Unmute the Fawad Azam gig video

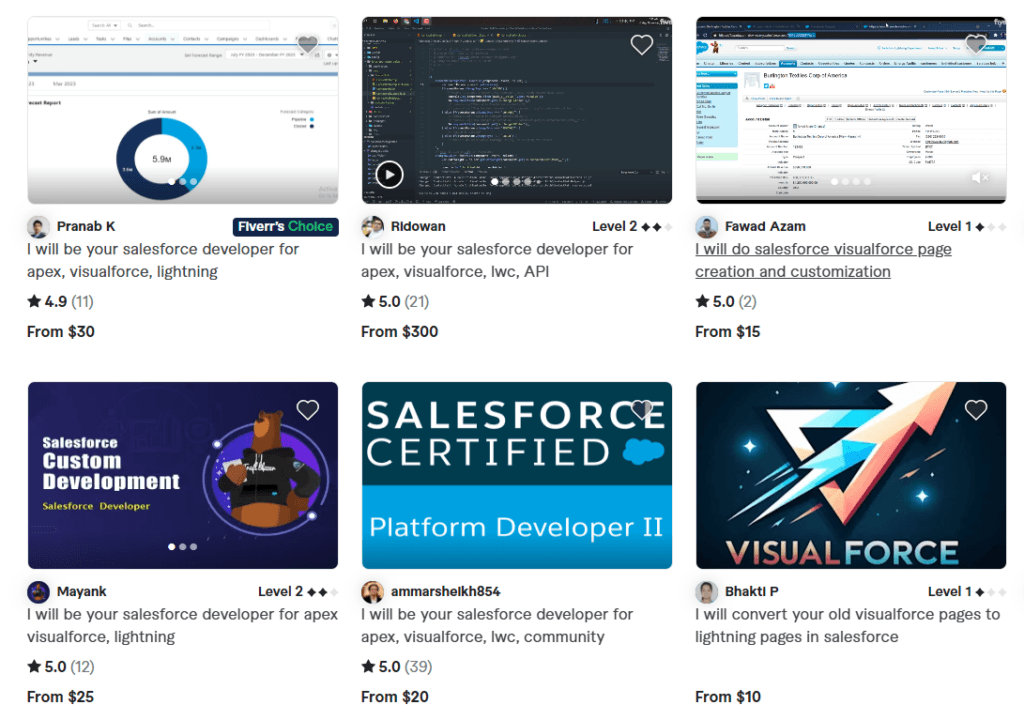pyautogui.click(x=980, y=177)
